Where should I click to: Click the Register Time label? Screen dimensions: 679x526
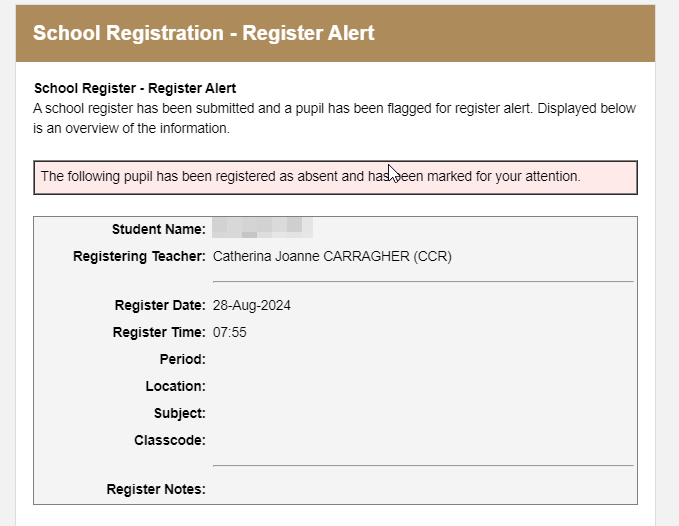(x=160, y=332)
